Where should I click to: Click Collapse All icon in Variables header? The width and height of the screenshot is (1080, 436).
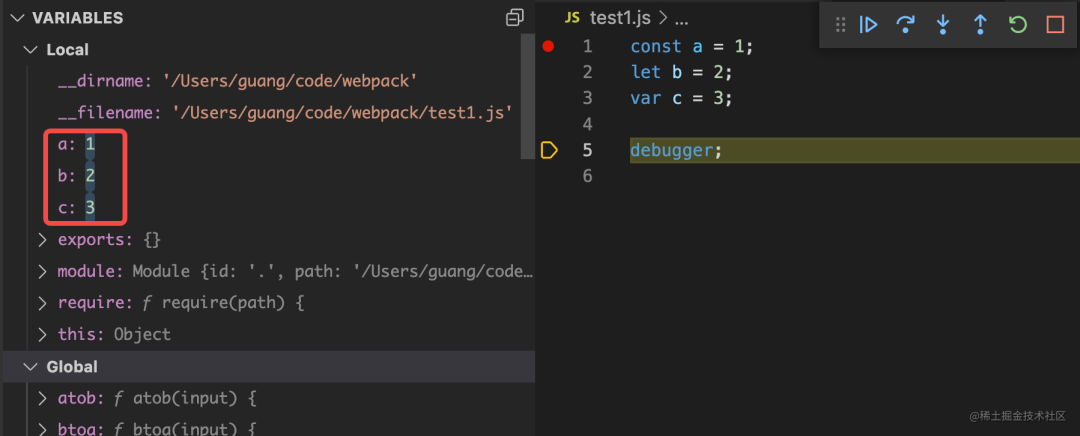[515, 18]
